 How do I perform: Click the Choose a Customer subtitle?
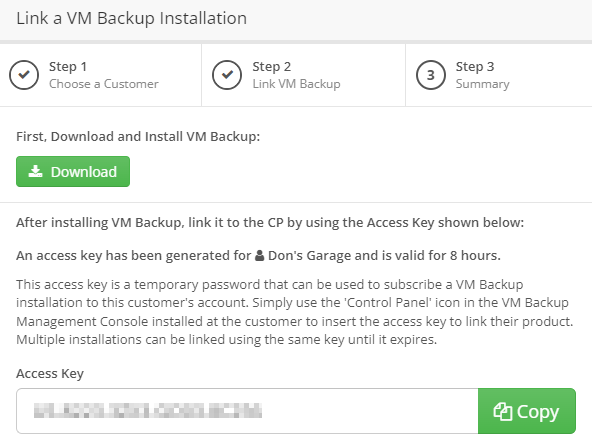[x=104, y=84]
